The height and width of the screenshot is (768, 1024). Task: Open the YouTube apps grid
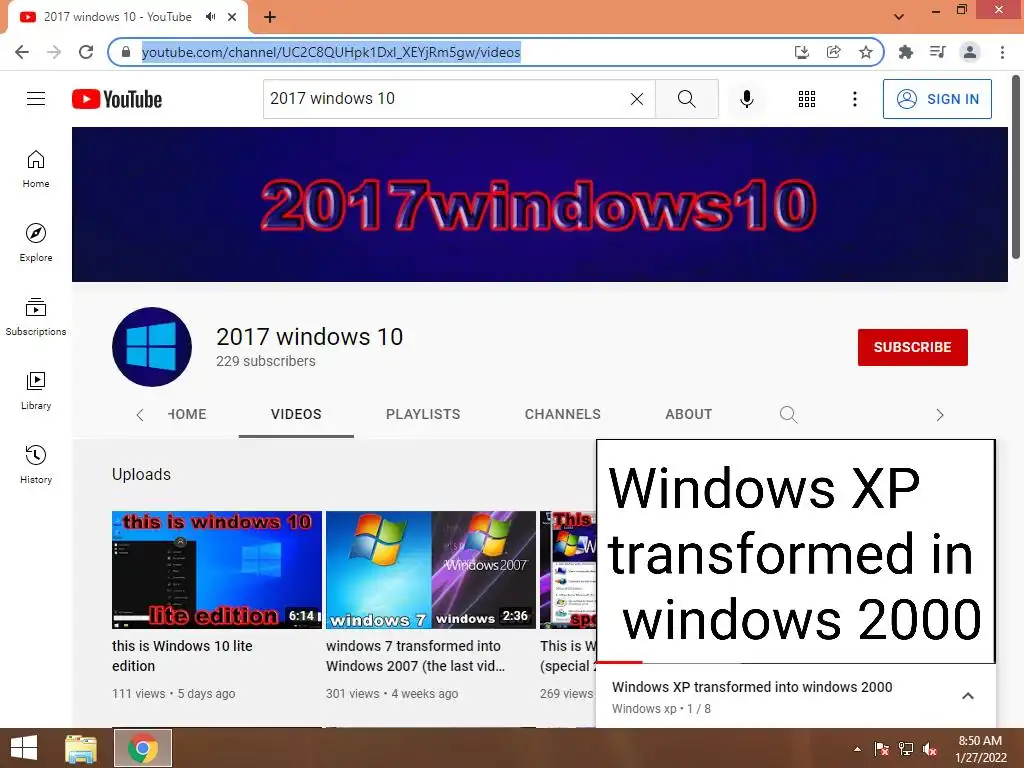pos(807,99)
